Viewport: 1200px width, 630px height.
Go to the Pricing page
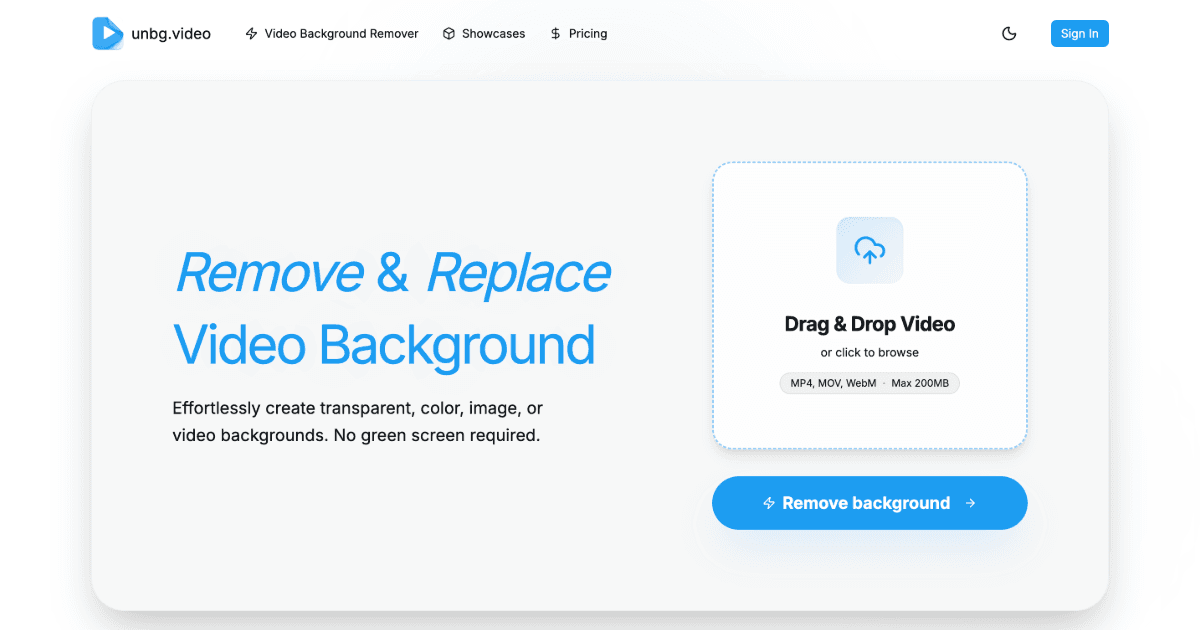pyautogui.click(x=578, y=34)
